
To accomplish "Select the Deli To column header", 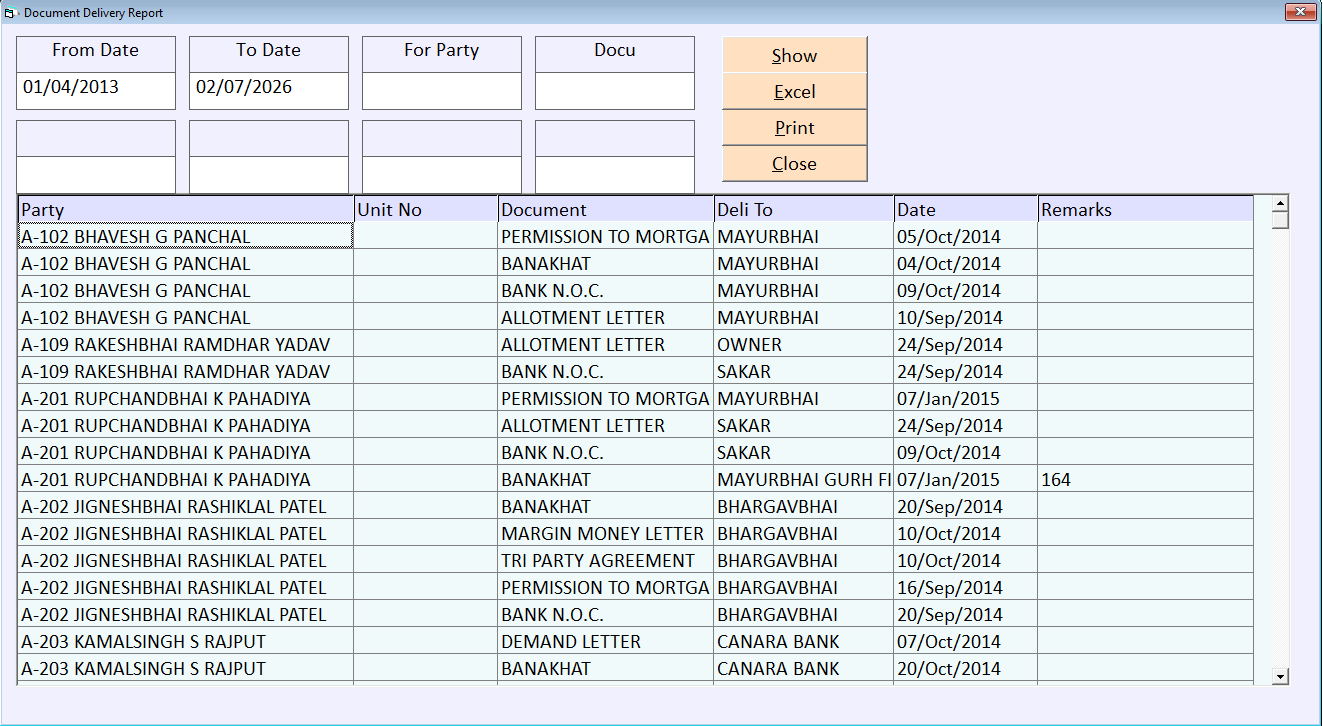I will pyautogui.click(x=804, y=209).
